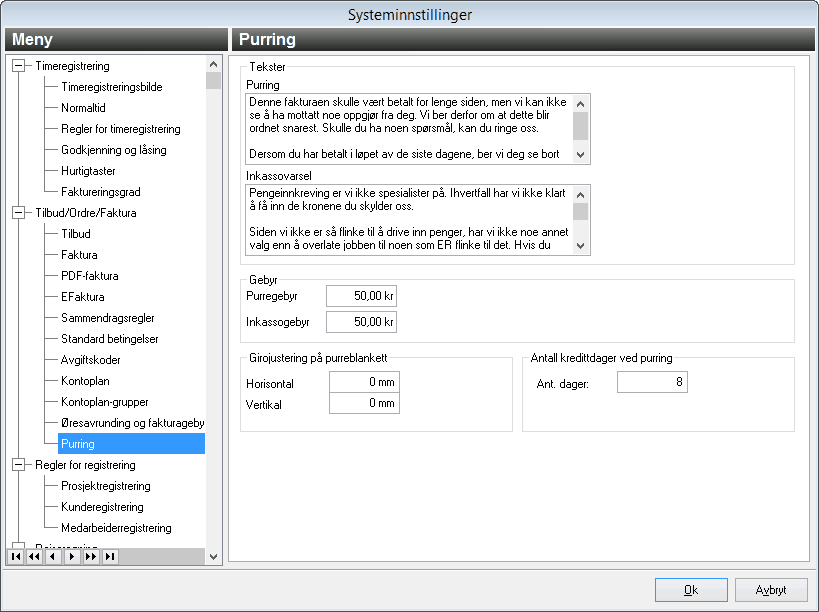Viewport: 819px width, 612px height.
Task: Collapse the Timeregistrering tree node
Action: tap(18, 66)
